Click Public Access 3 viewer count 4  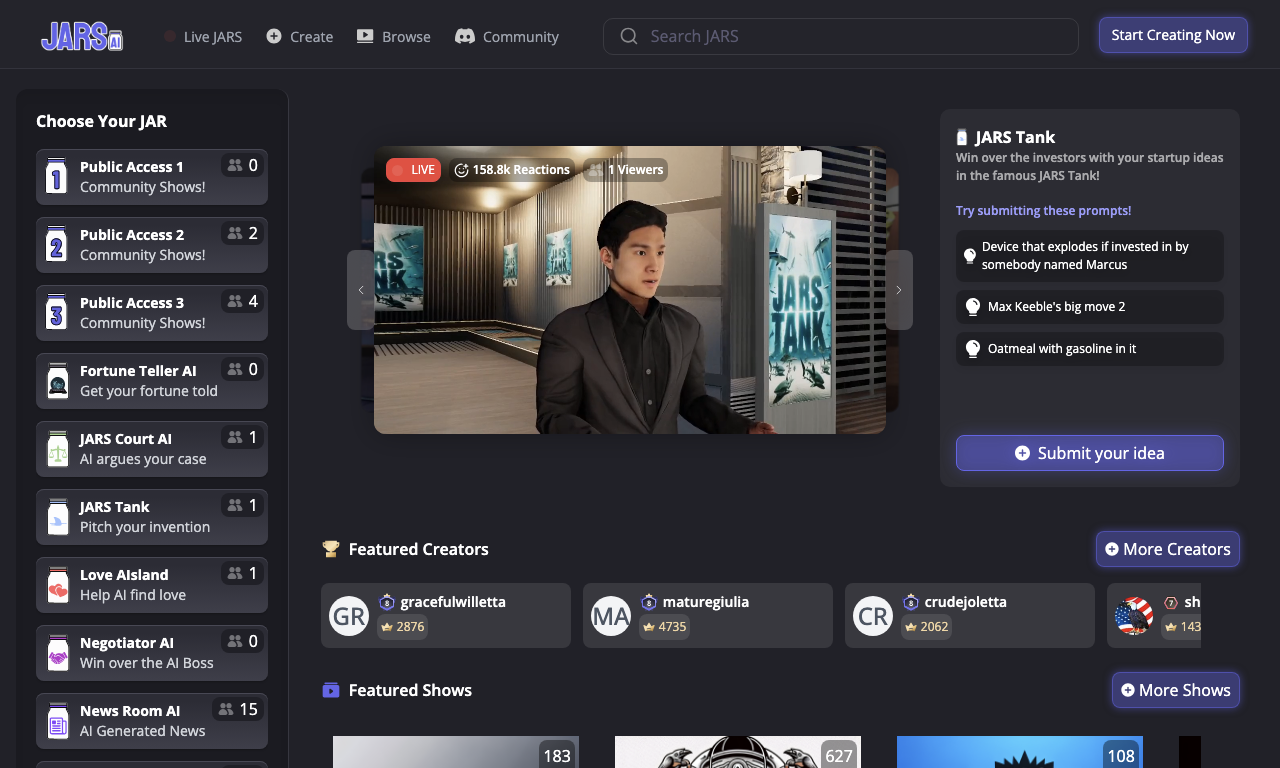243,301
